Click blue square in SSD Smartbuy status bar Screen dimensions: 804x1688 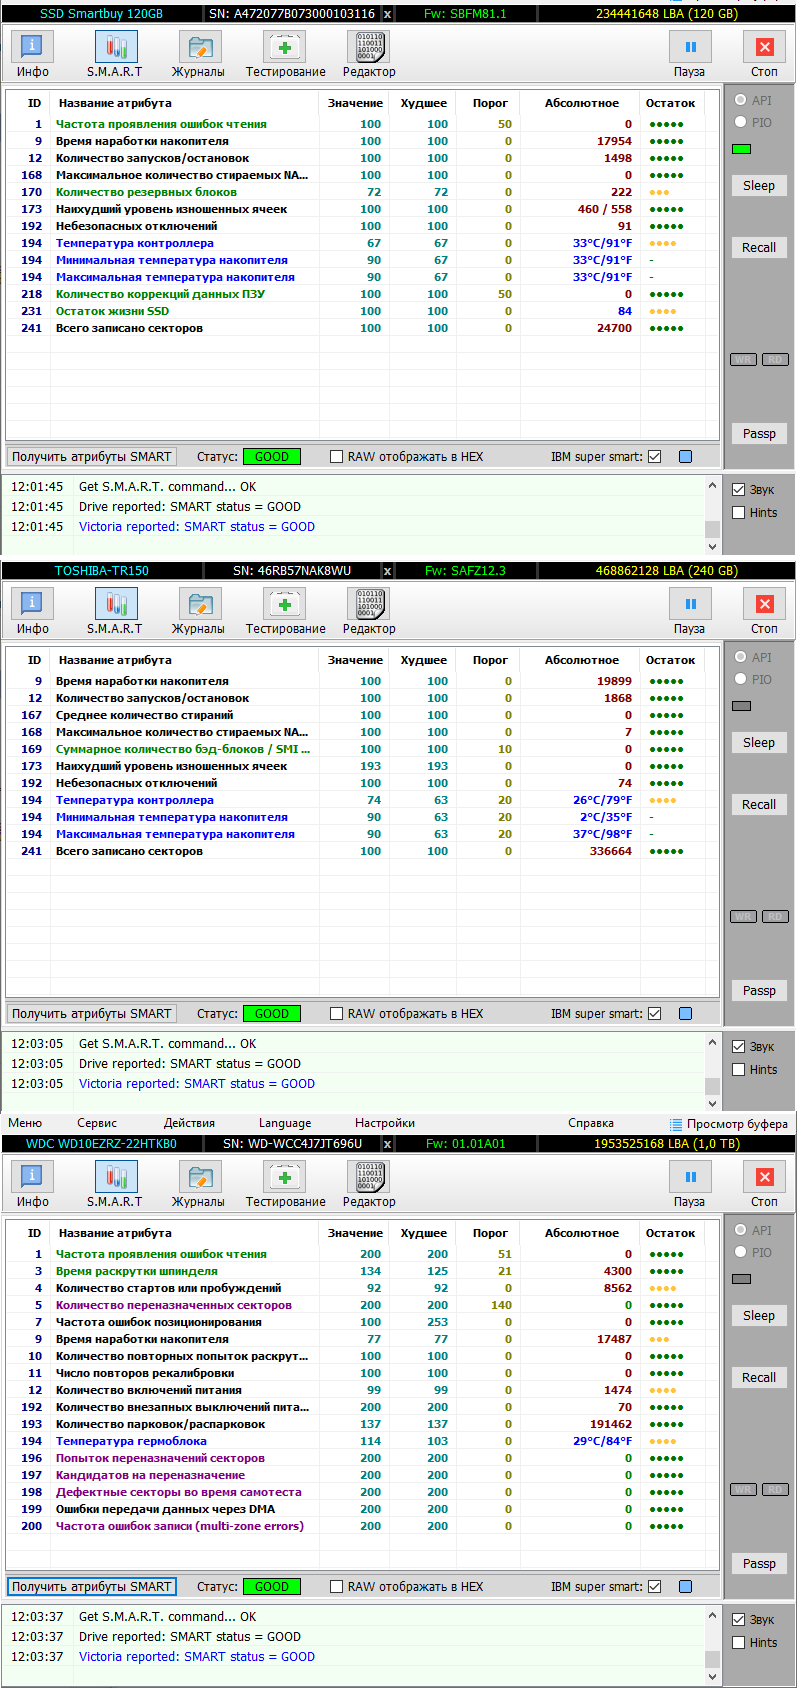click(685, 457)
